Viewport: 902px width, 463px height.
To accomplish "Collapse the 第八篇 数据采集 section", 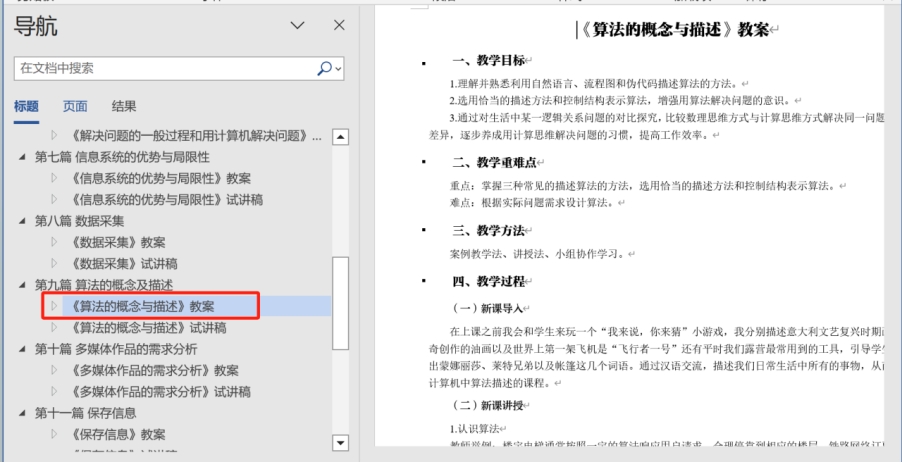I will pyautogui.click(x=23, y=221).
